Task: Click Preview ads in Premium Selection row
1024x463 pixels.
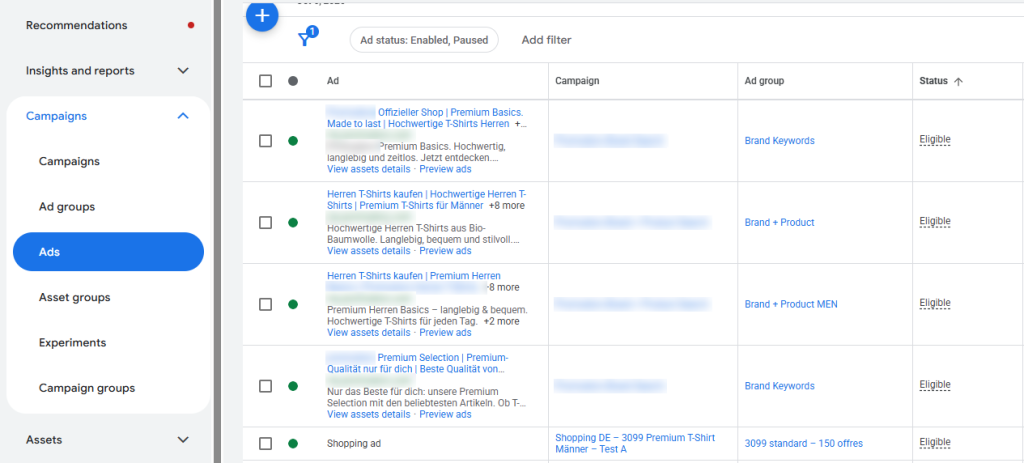Action: 445,414
